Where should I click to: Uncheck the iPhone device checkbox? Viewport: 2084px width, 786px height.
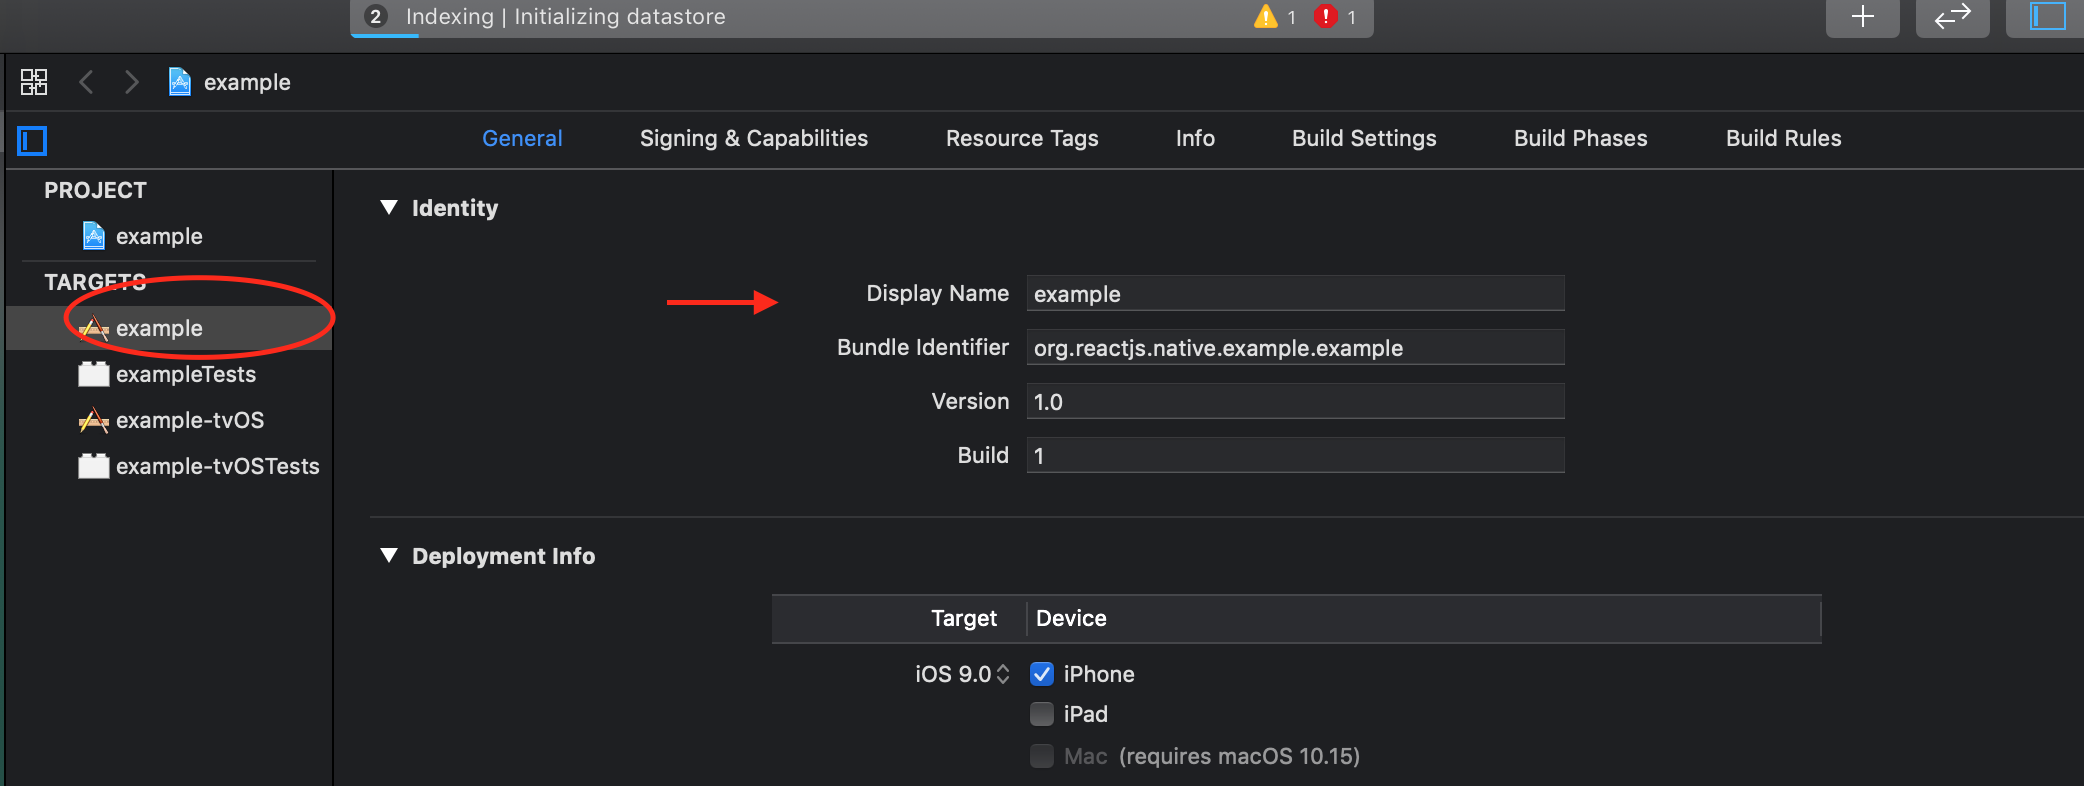coord(1042,674)
